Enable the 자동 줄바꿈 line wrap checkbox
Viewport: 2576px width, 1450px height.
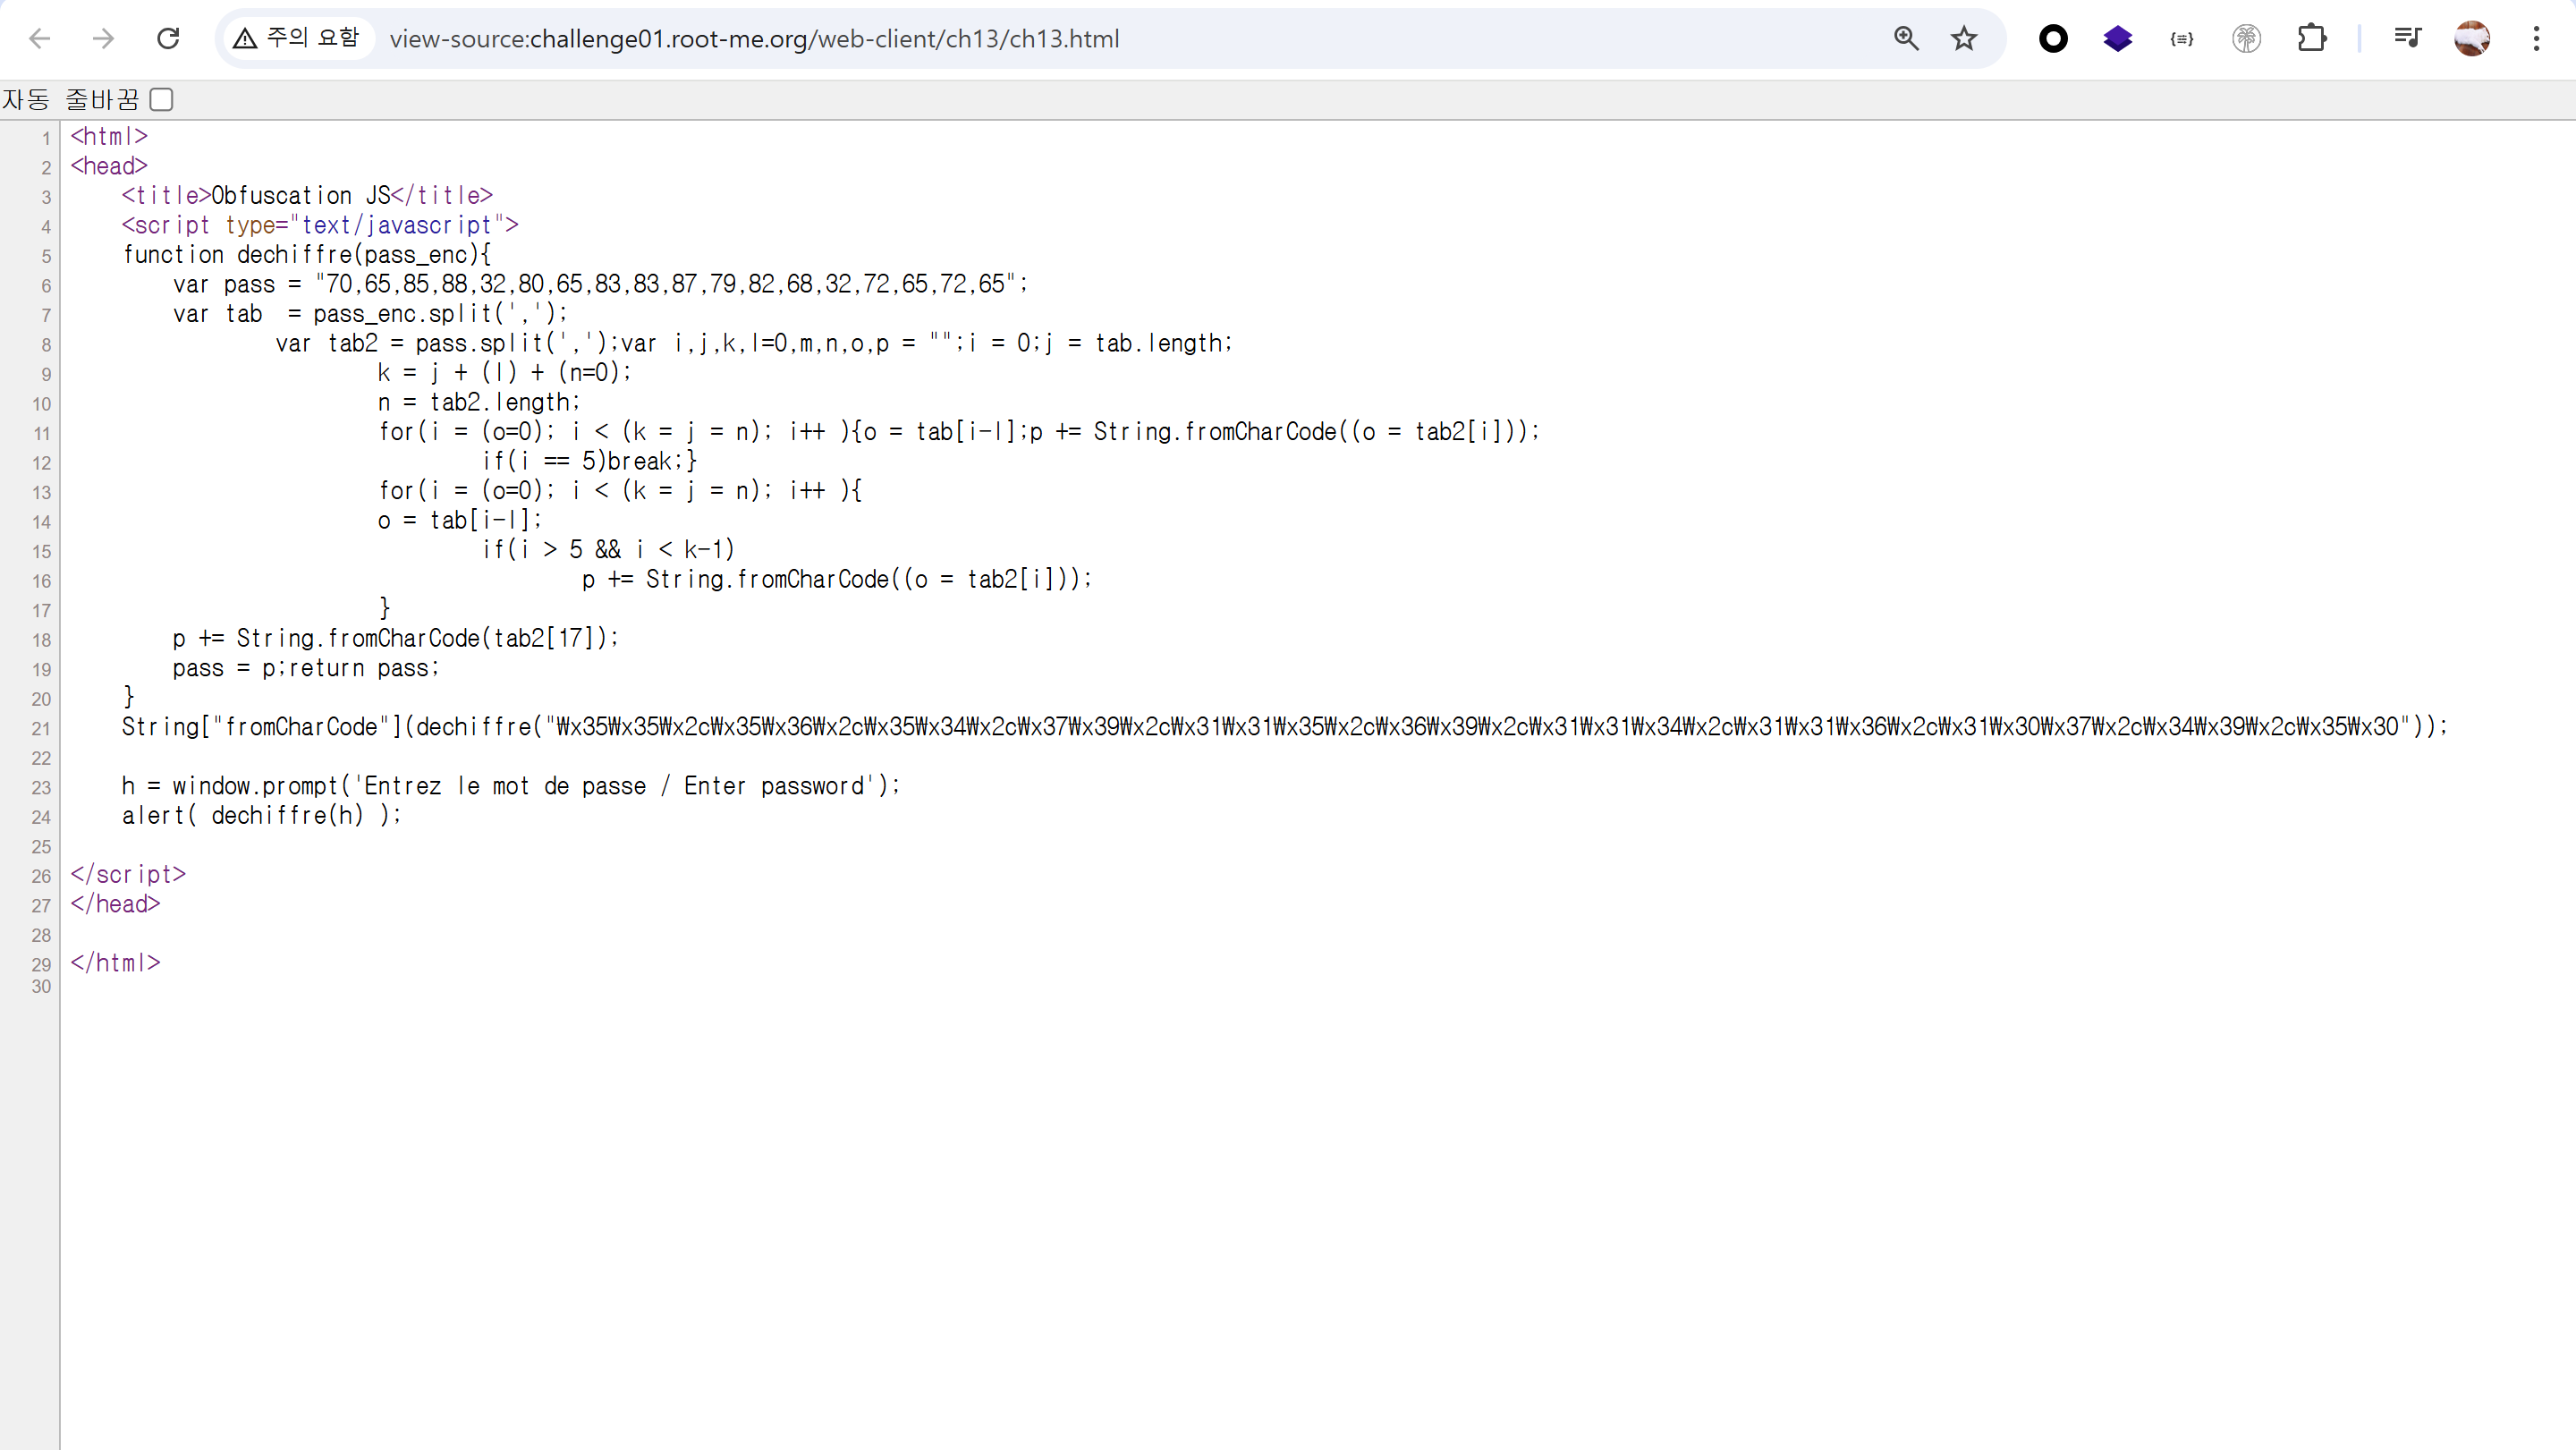pos(161,100)
